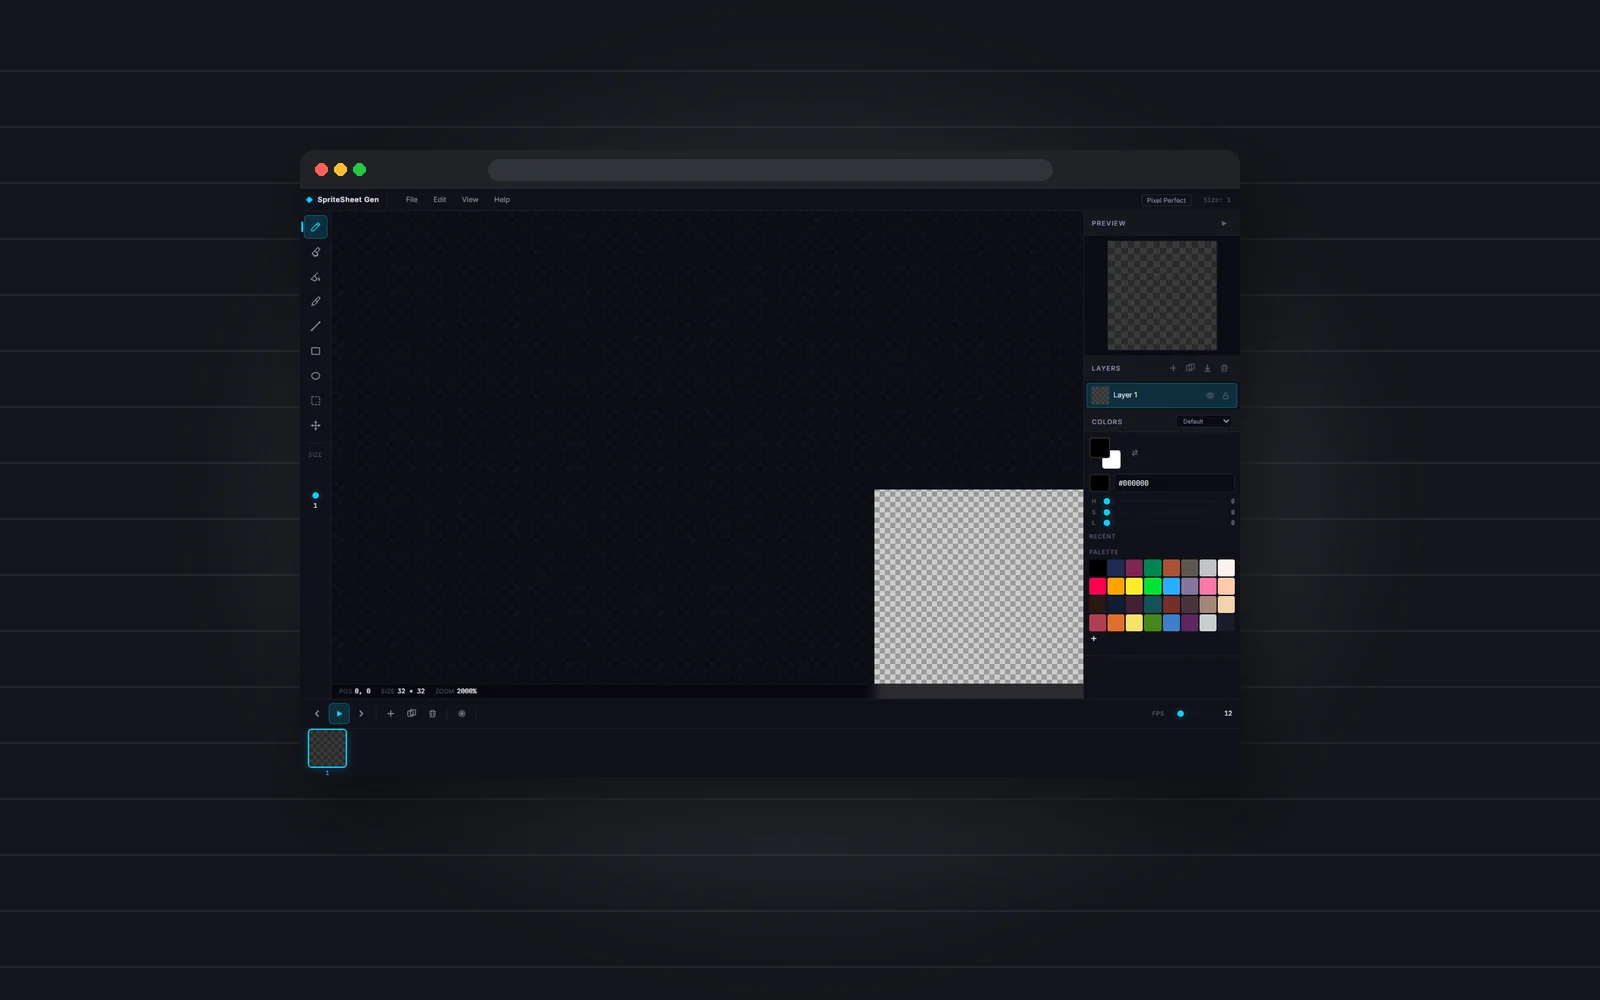Select the Paint Bucket fill tool
The height and width of the screenshot is (1000, 1600).
click(x=315, y=277)
